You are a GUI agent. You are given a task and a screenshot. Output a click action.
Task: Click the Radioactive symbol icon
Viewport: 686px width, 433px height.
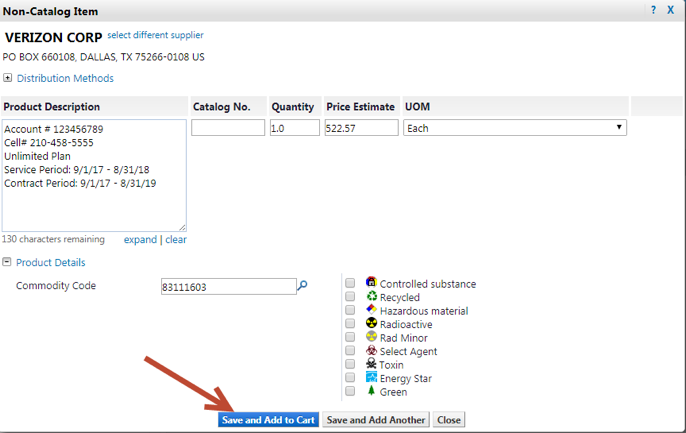click(371, 323)
